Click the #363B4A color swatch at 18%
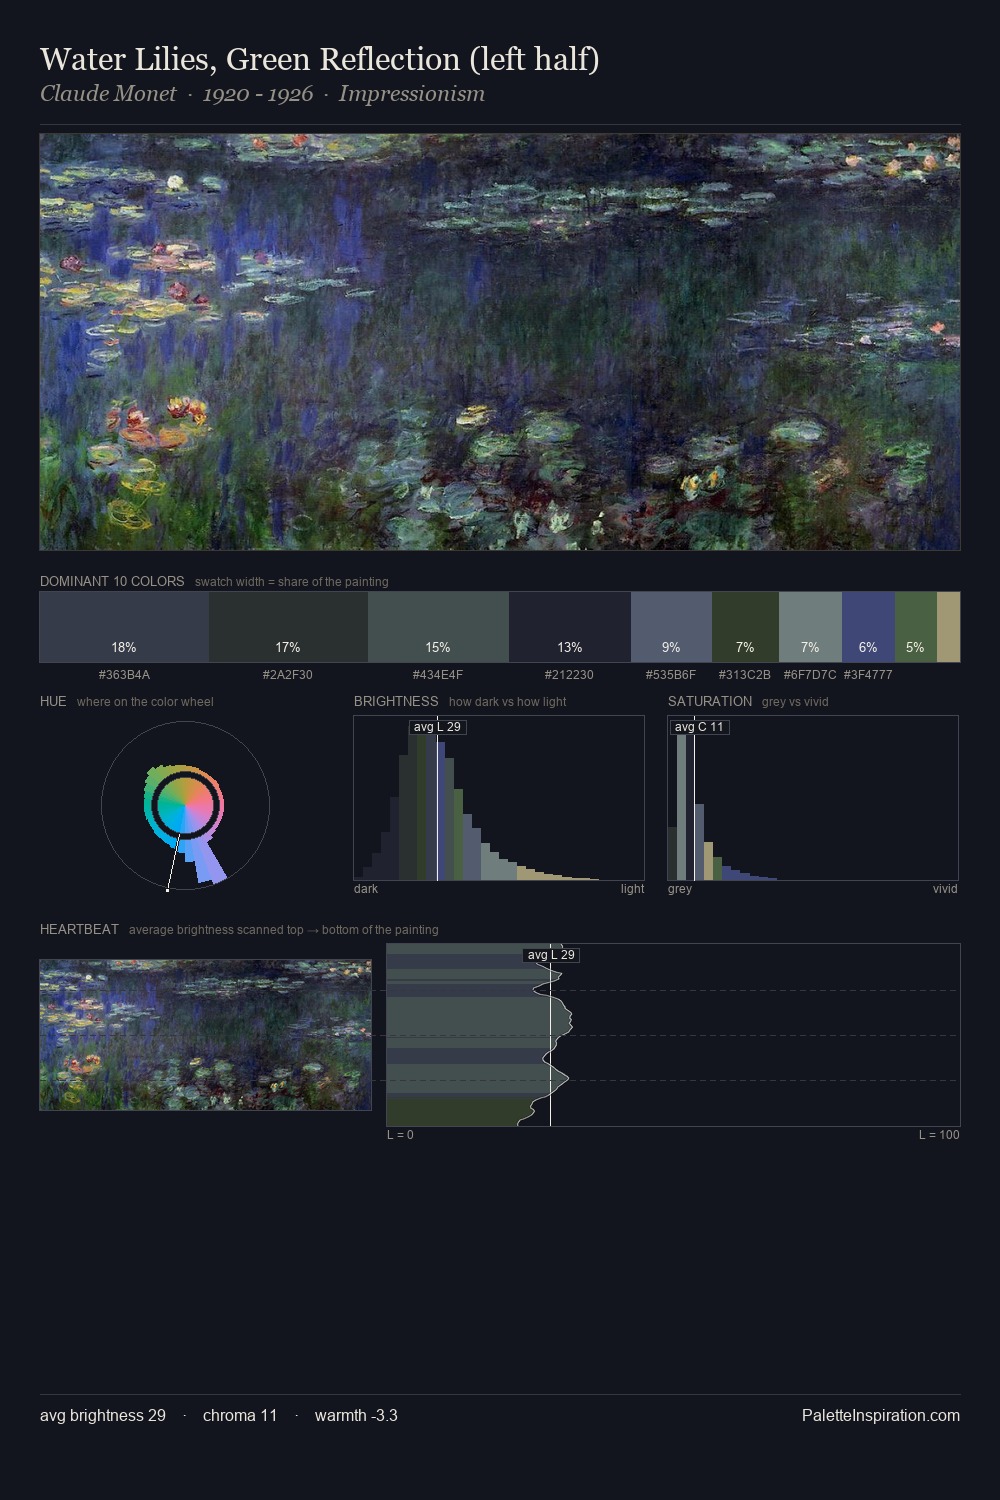The width and height of the screenshot is (1000, 1500). pyautogui.click(x=124, y=627)
